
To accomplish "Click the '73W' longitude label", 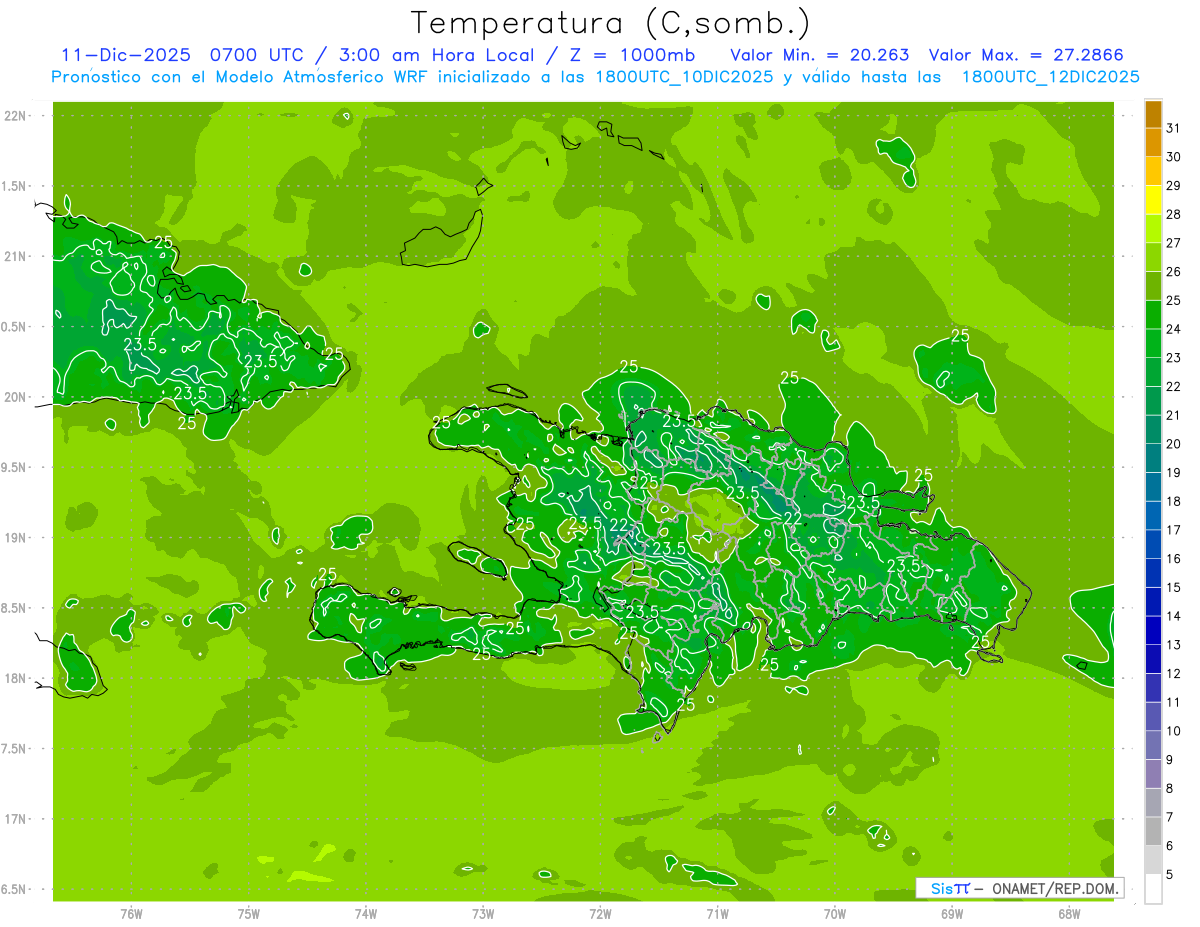I will pos(483,914).
